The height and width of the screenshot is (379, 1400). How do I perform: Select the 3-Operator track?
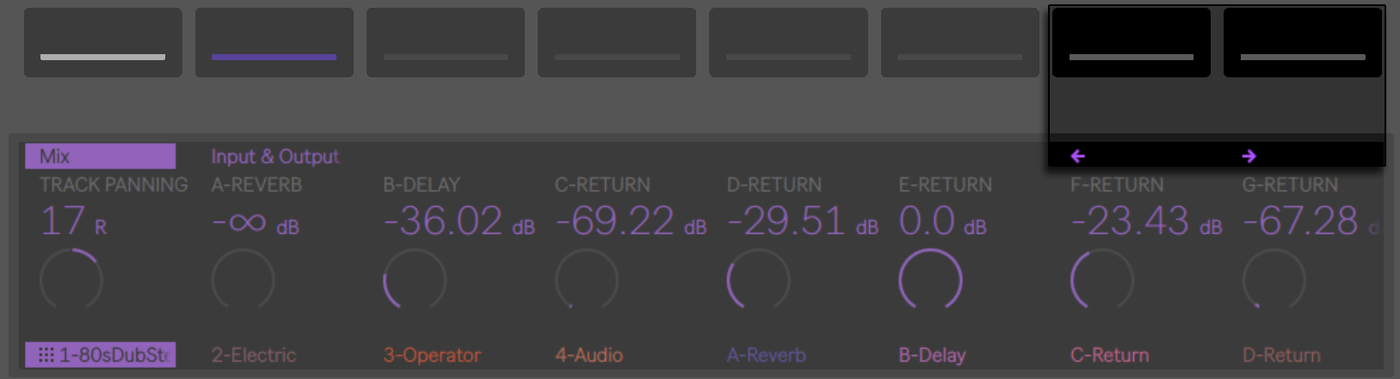432,355
